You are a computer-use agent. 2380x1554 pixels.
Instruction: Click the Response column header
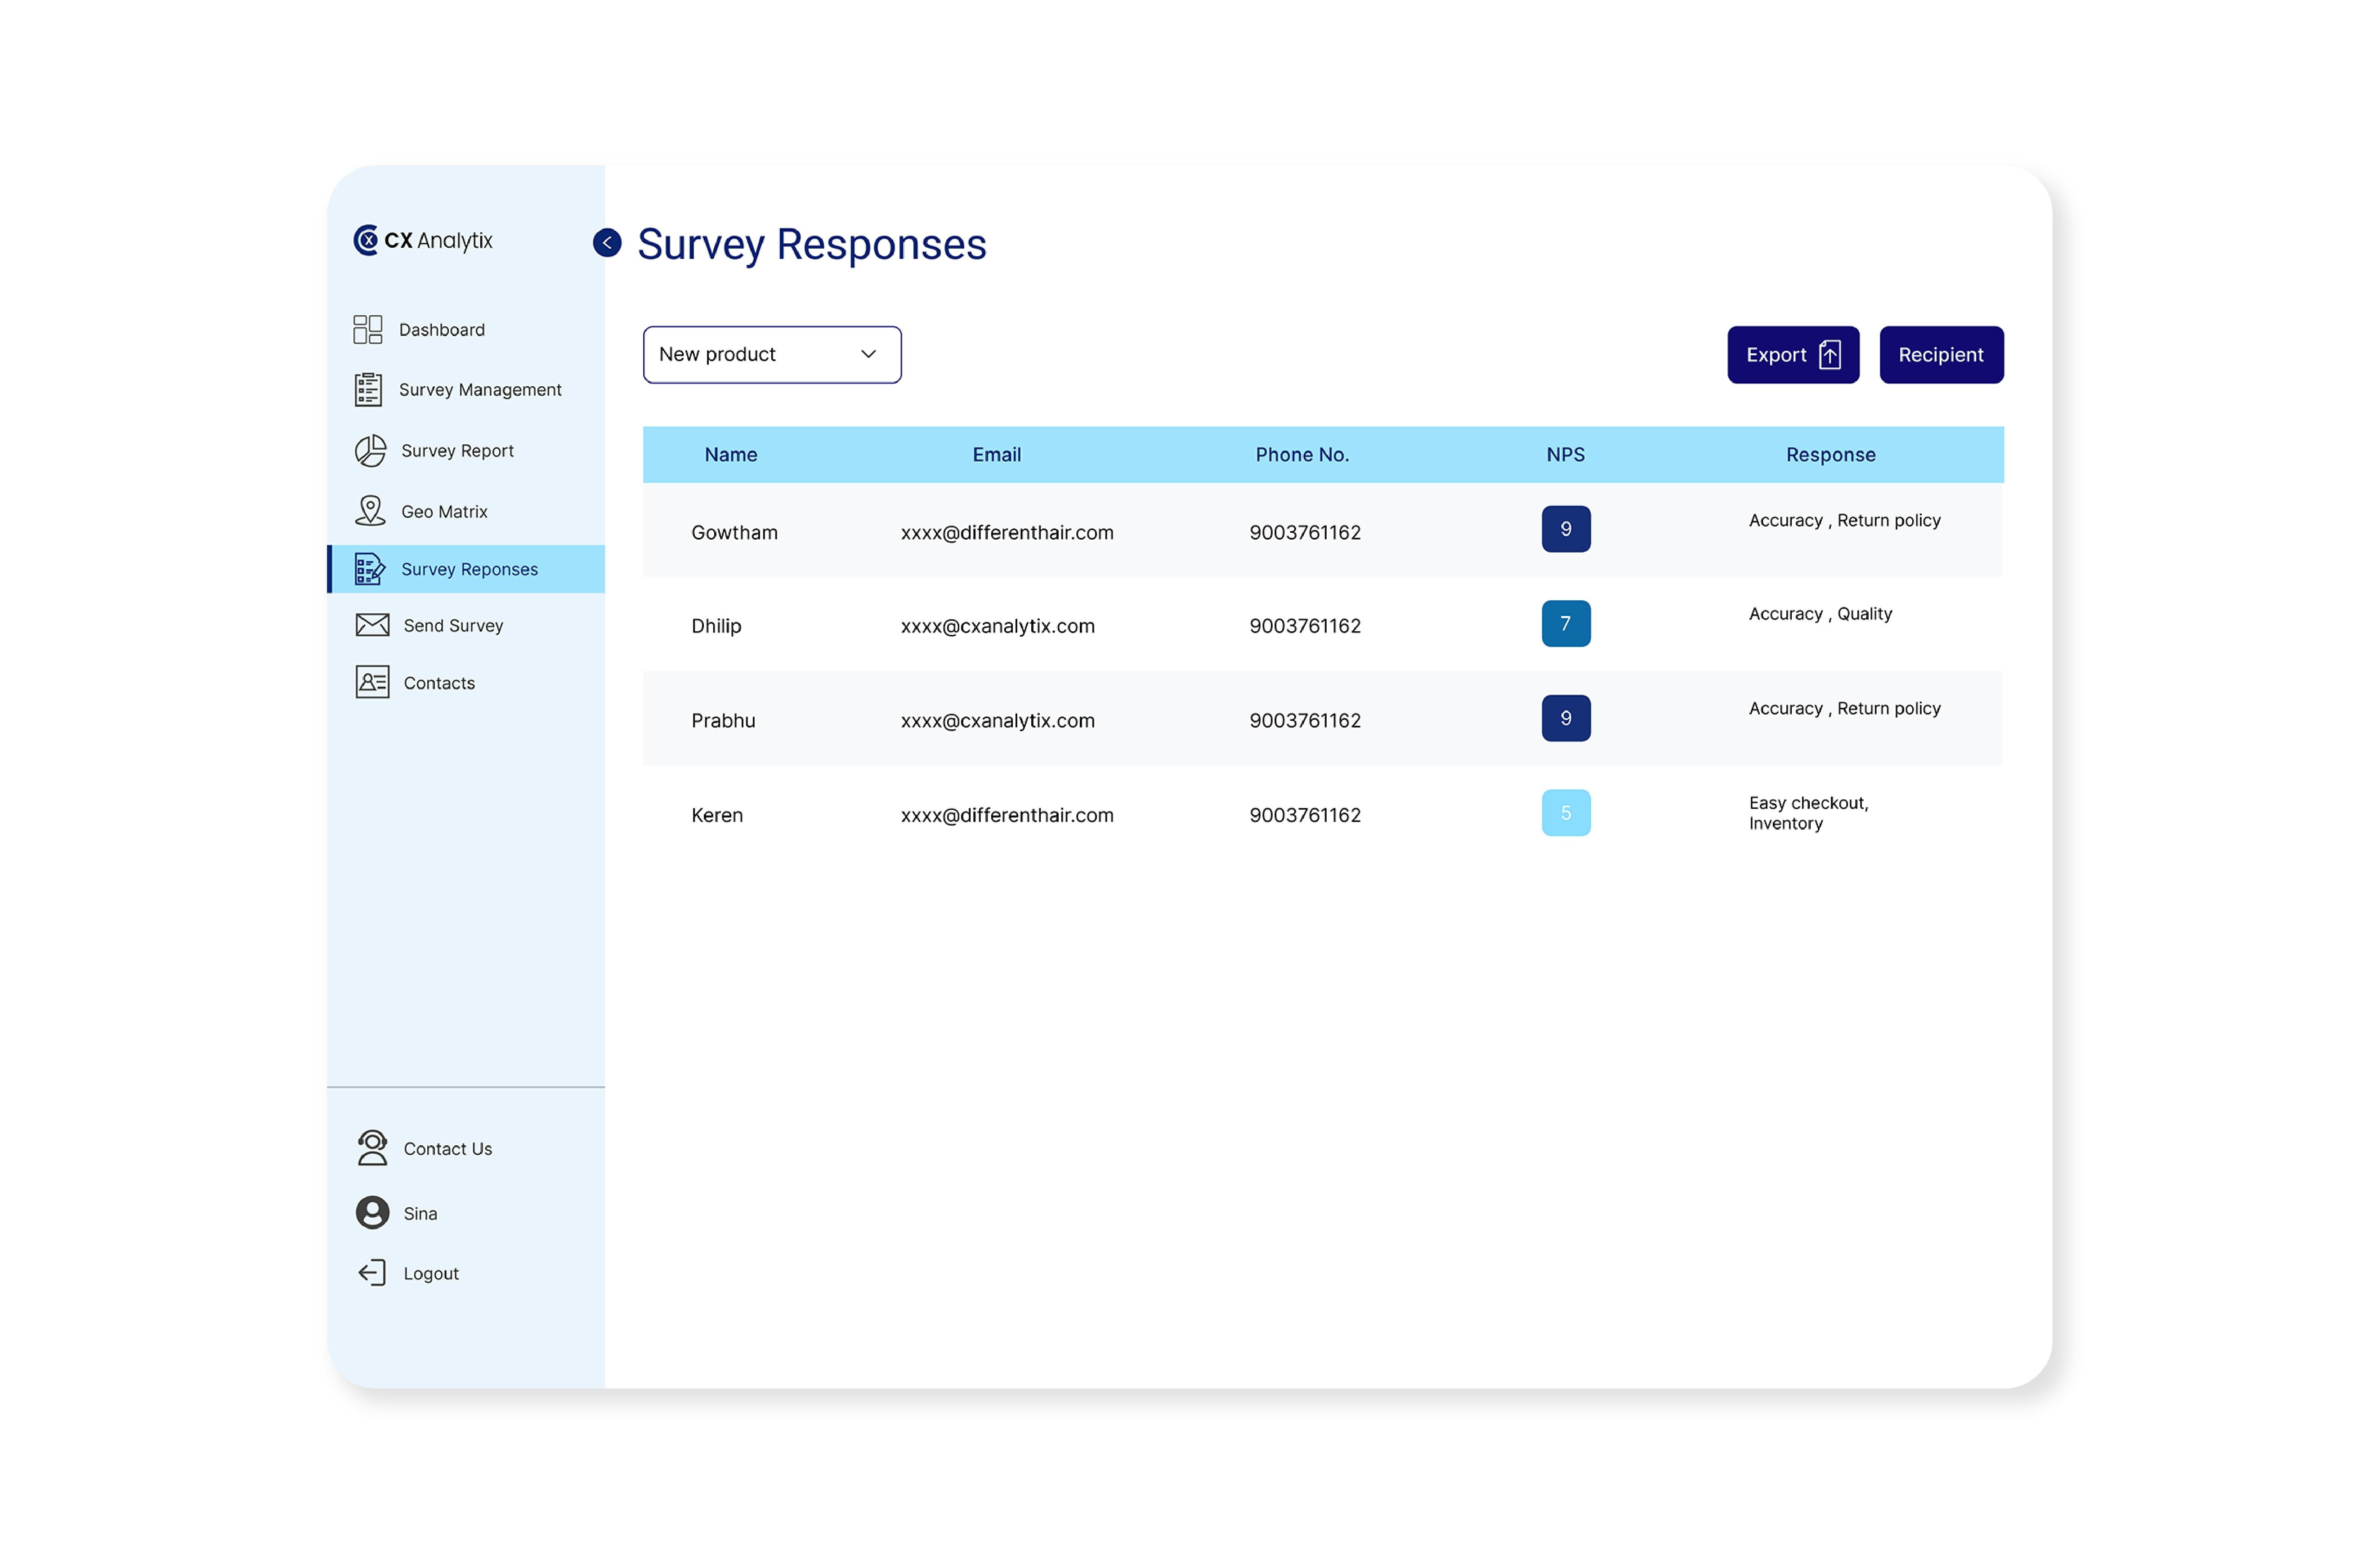point(1831,455)
